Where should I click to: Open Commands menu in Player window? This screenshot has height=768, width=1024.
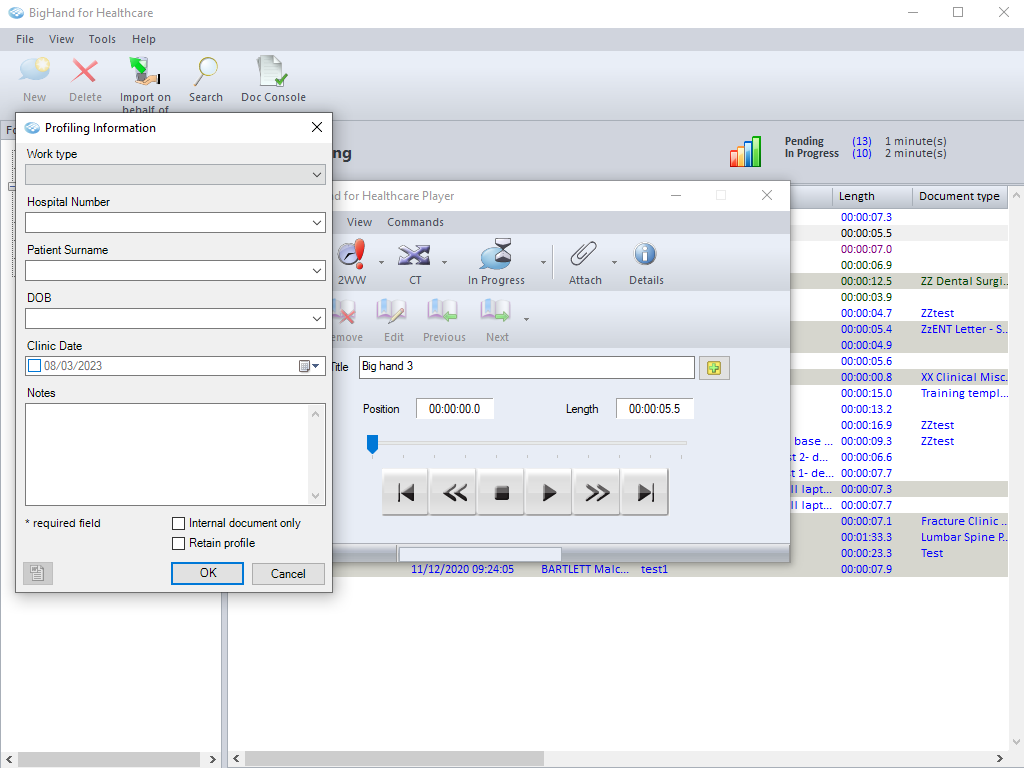click(x=415, y=222)
